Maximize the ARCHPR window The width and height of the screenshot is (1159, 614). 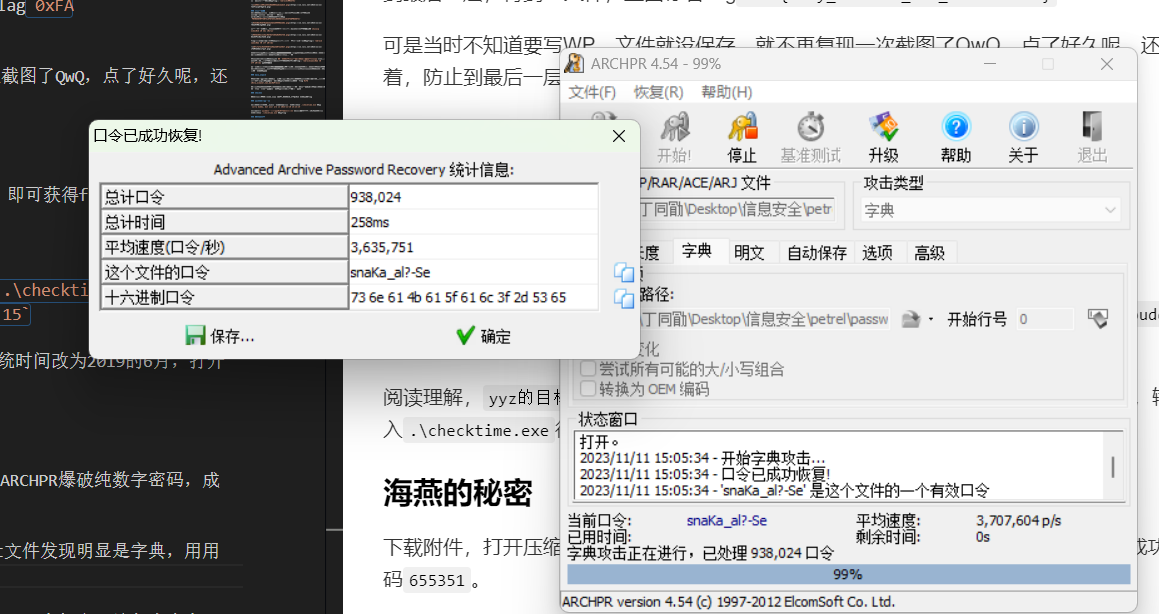pyautogui.click(x=1048, y=64)
